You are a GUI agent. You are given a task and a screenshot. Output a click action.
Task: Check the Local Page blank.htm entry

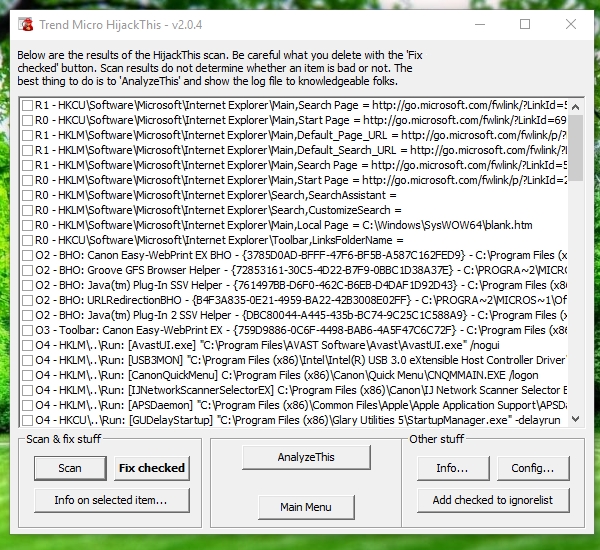tap(27, 225)
